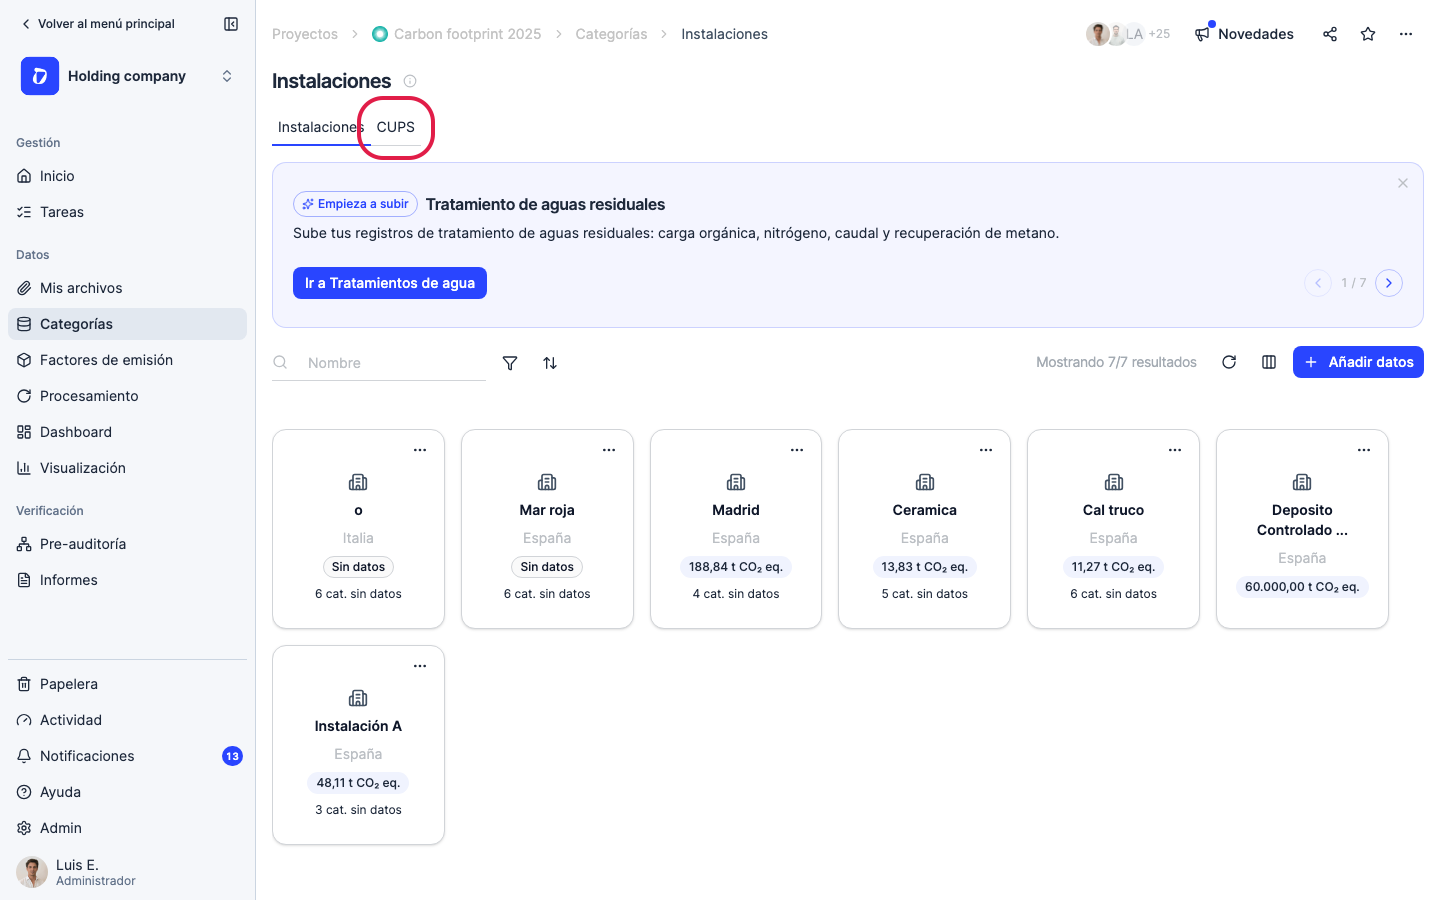Image resolution: width=1440 pixels, height=900 pixels.
Task: Click Empieza a subir badge
Action: coord(355,204)
